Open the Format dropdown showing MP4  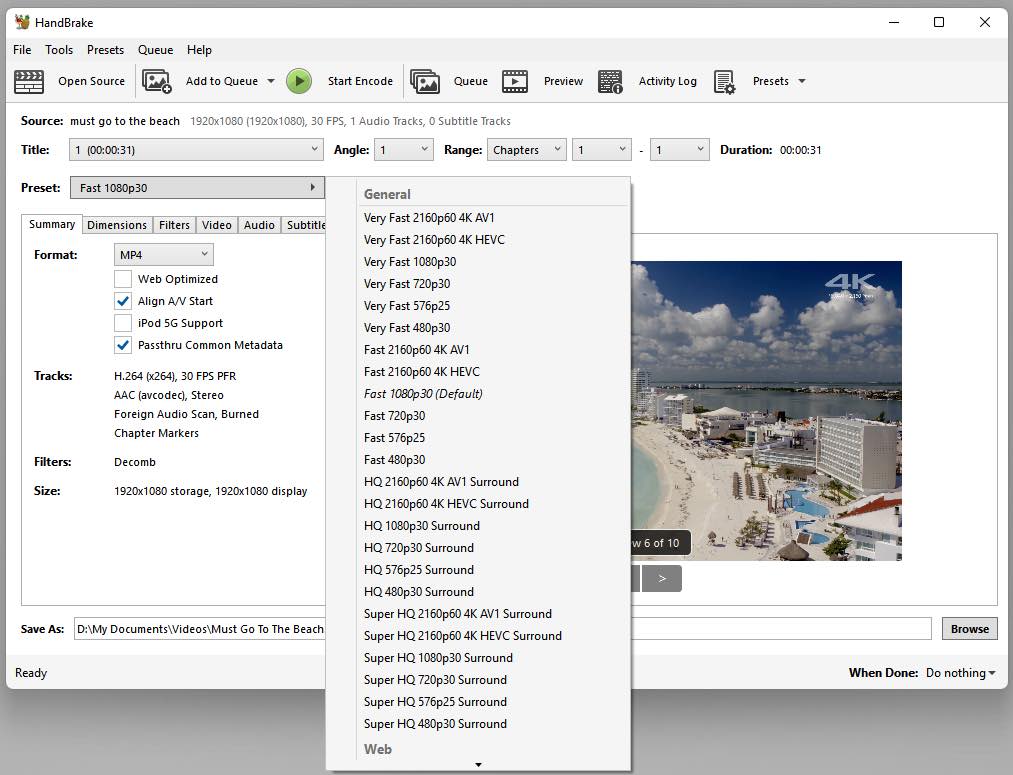click(x=163, y=254)
